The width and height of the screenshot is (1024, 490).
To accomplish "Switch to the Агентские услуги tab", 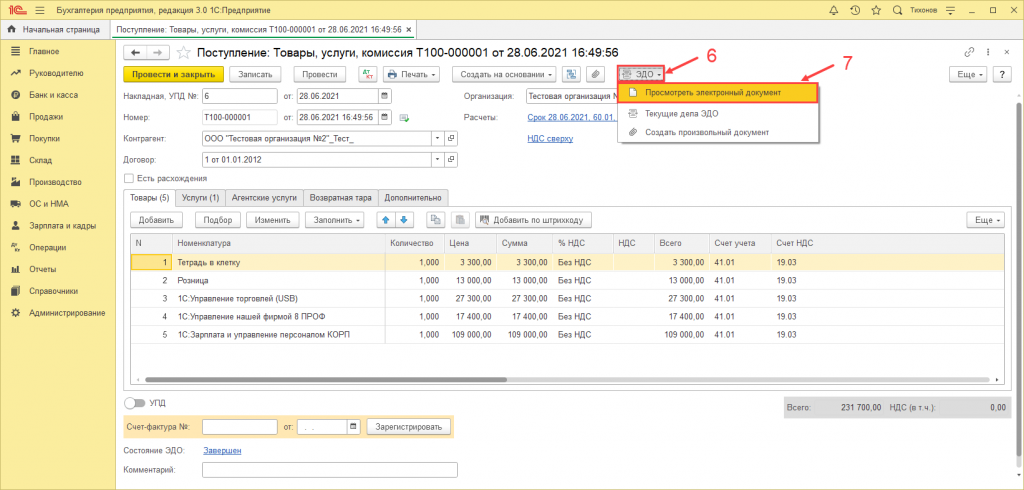I will [265, 197].
